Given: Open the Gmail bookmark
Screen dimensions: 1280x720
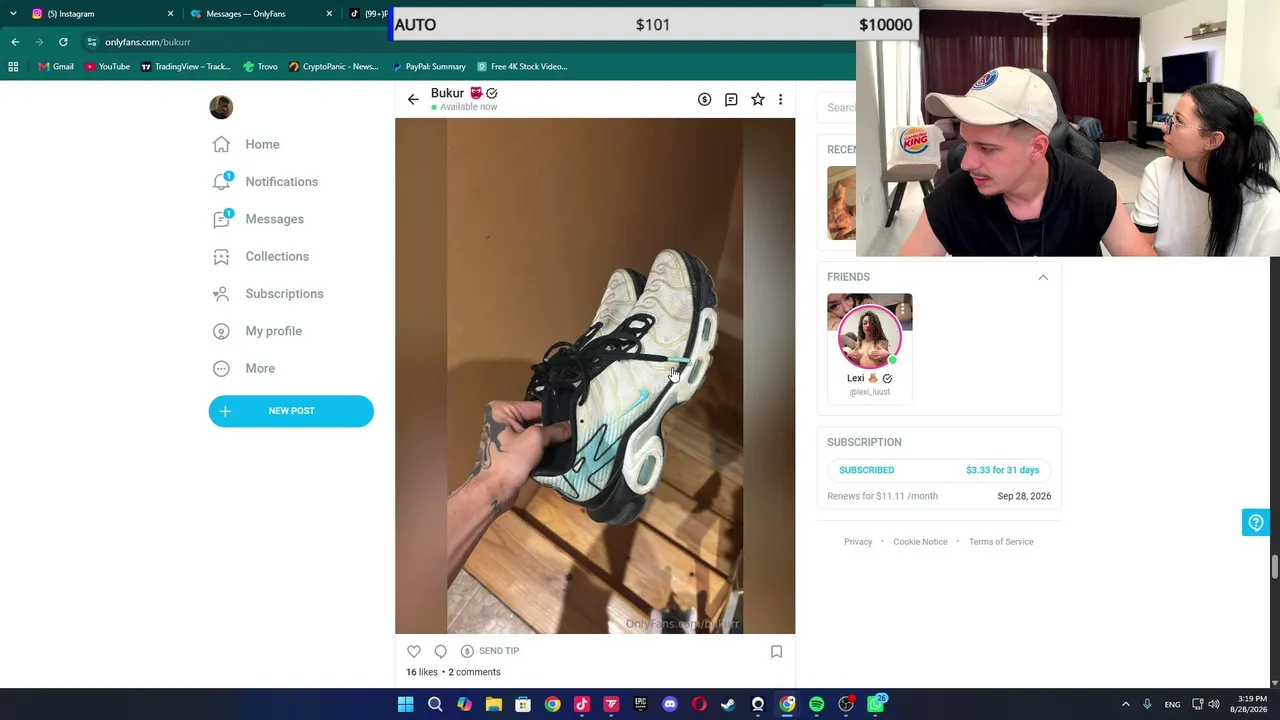Looking at the screenshot, I should (x=56, y=67).
